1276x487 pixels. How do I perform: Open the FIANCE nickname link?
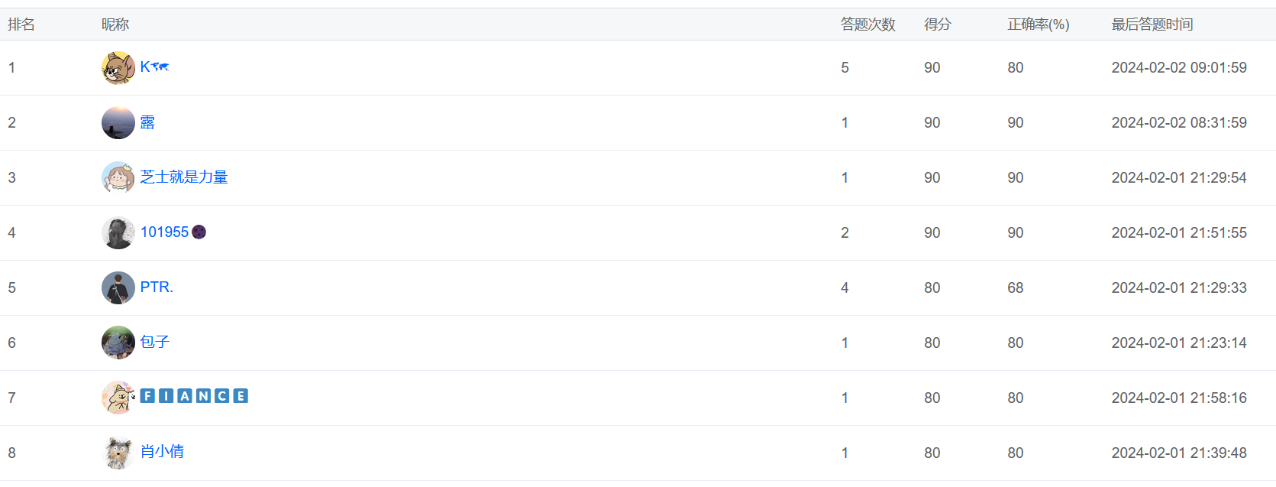coord(194,396)
